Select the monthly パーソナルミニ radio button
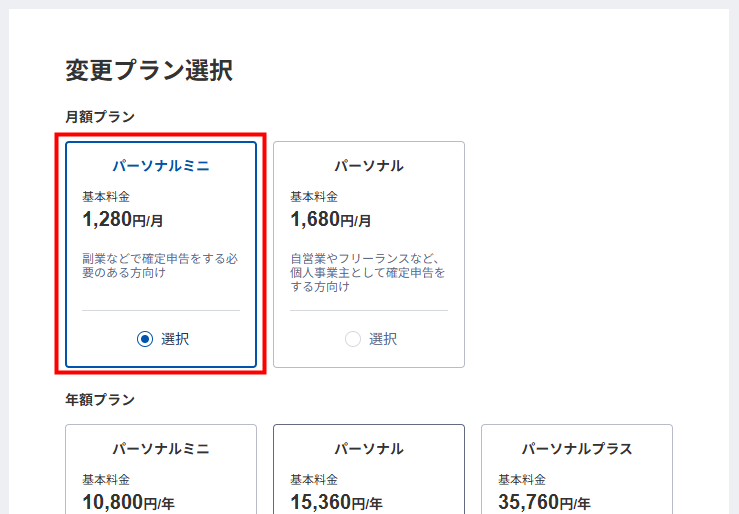Screen dimensions: 739x514 click(145, 339)
